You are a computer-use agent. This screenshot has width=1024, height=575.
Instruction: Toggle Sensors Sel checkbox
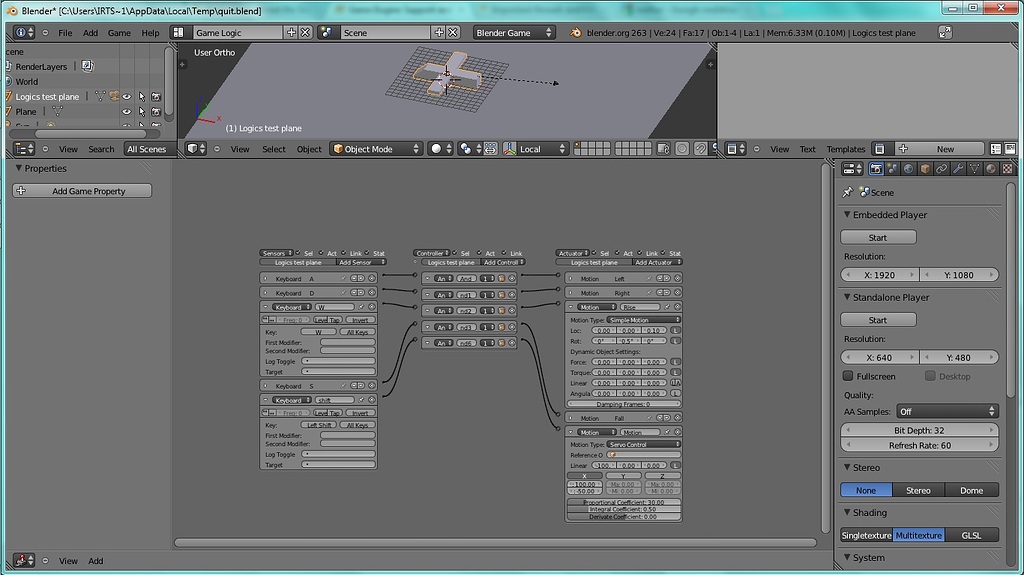coord(298,253)
